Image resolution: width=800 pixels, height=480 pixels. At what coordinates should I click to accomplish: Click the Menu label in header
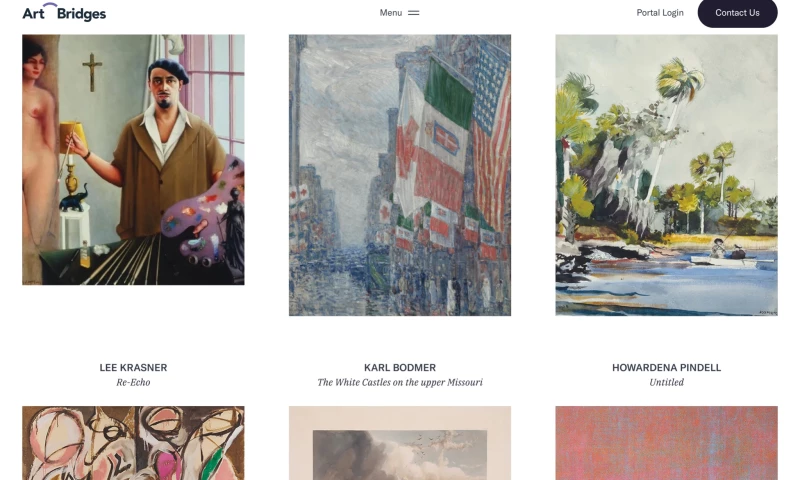(x=391, y=13)
